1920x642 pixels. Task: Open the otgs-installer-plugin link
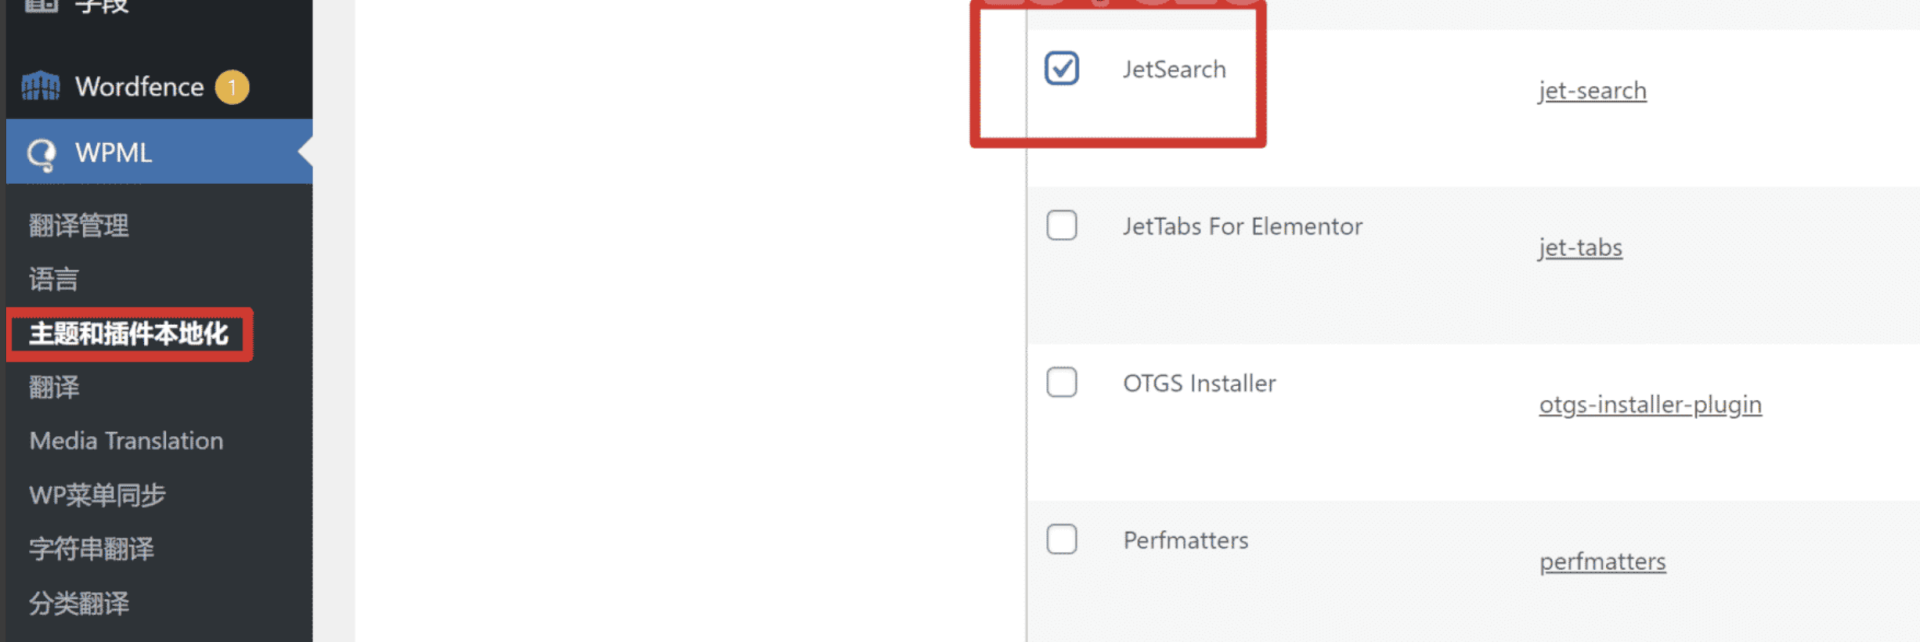tap(1650, 405)
